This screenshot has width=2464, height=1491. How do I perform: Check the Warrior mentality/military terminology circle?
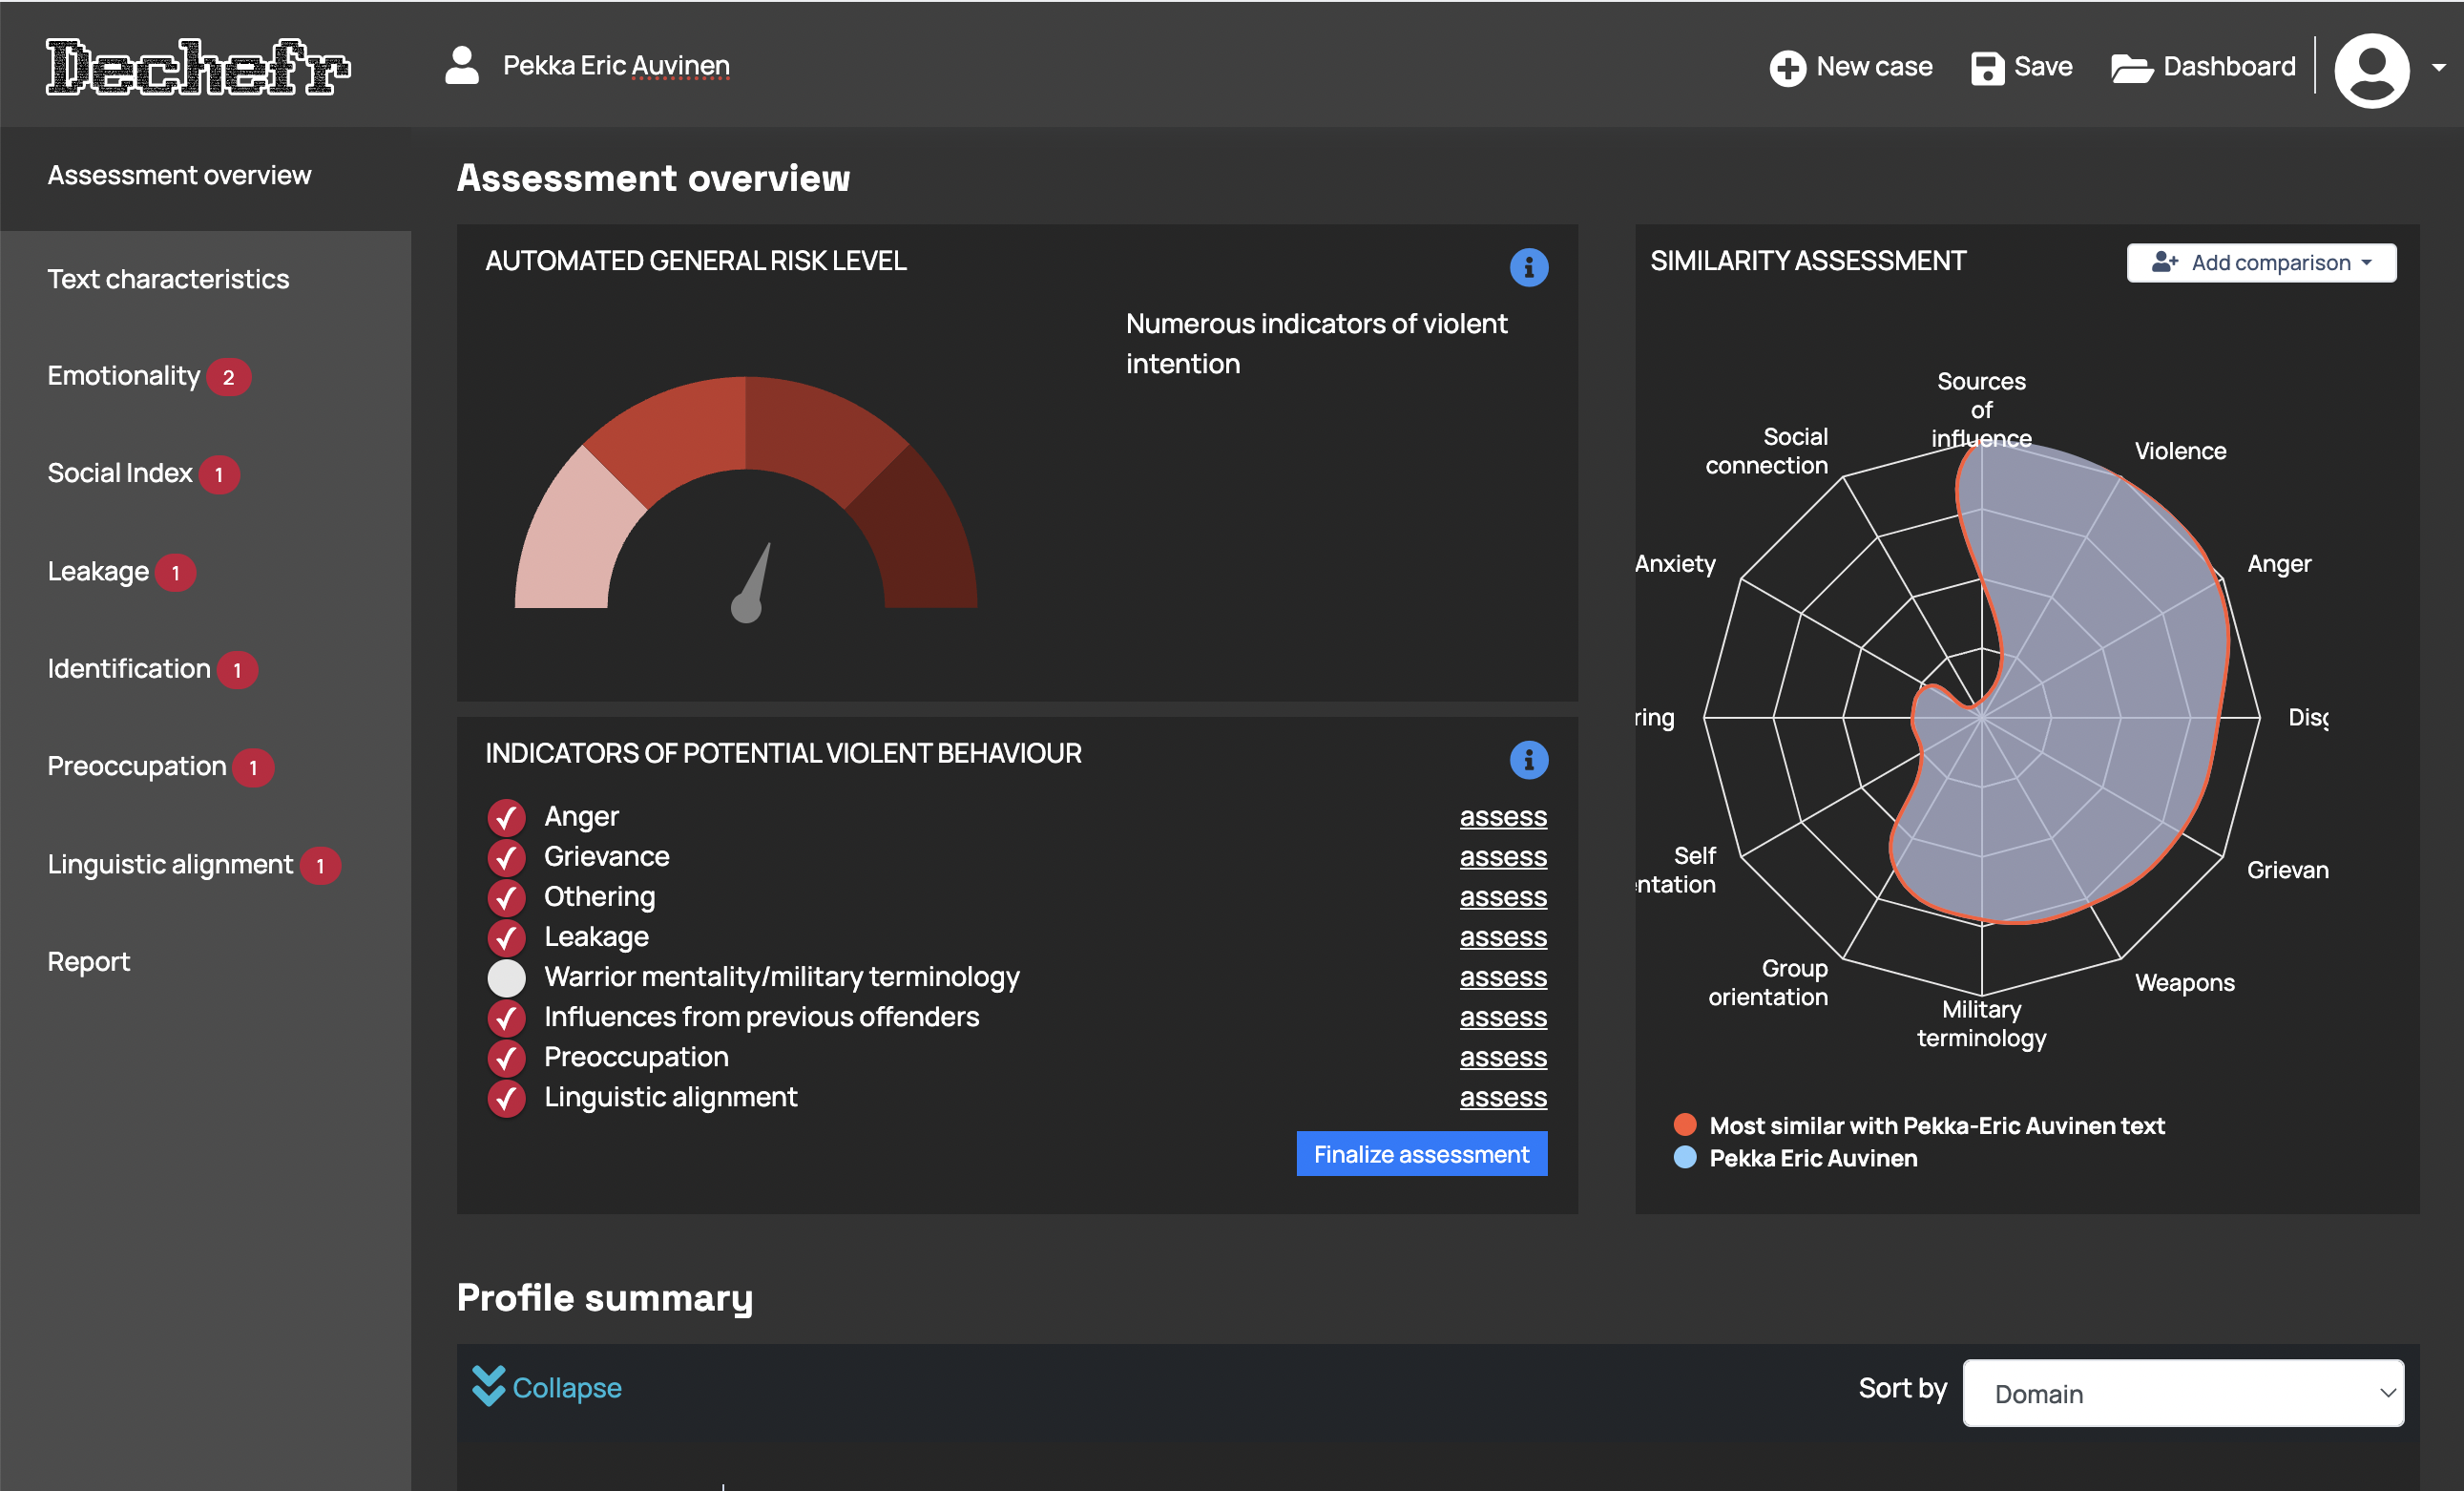(507, 977)
